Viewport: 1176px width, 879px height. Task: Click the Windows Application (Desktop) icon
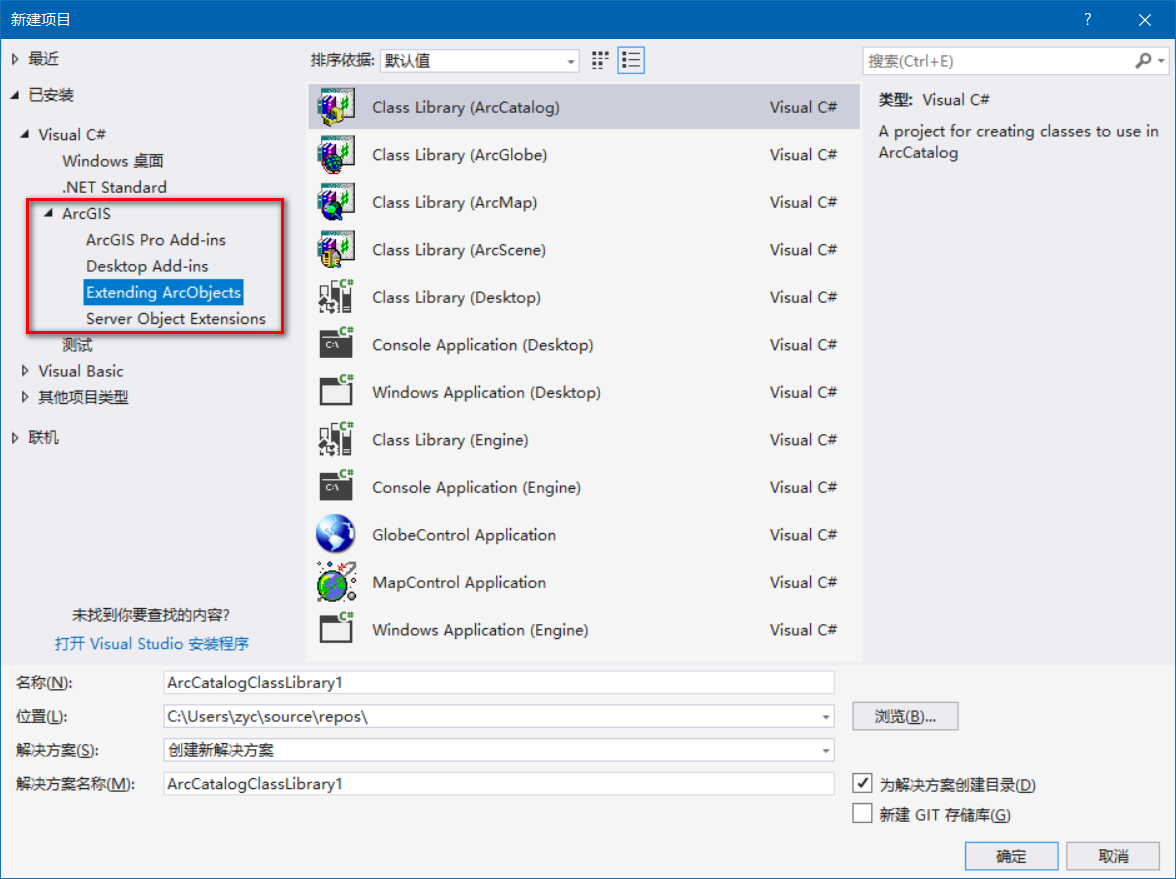[x=335, y=392]
